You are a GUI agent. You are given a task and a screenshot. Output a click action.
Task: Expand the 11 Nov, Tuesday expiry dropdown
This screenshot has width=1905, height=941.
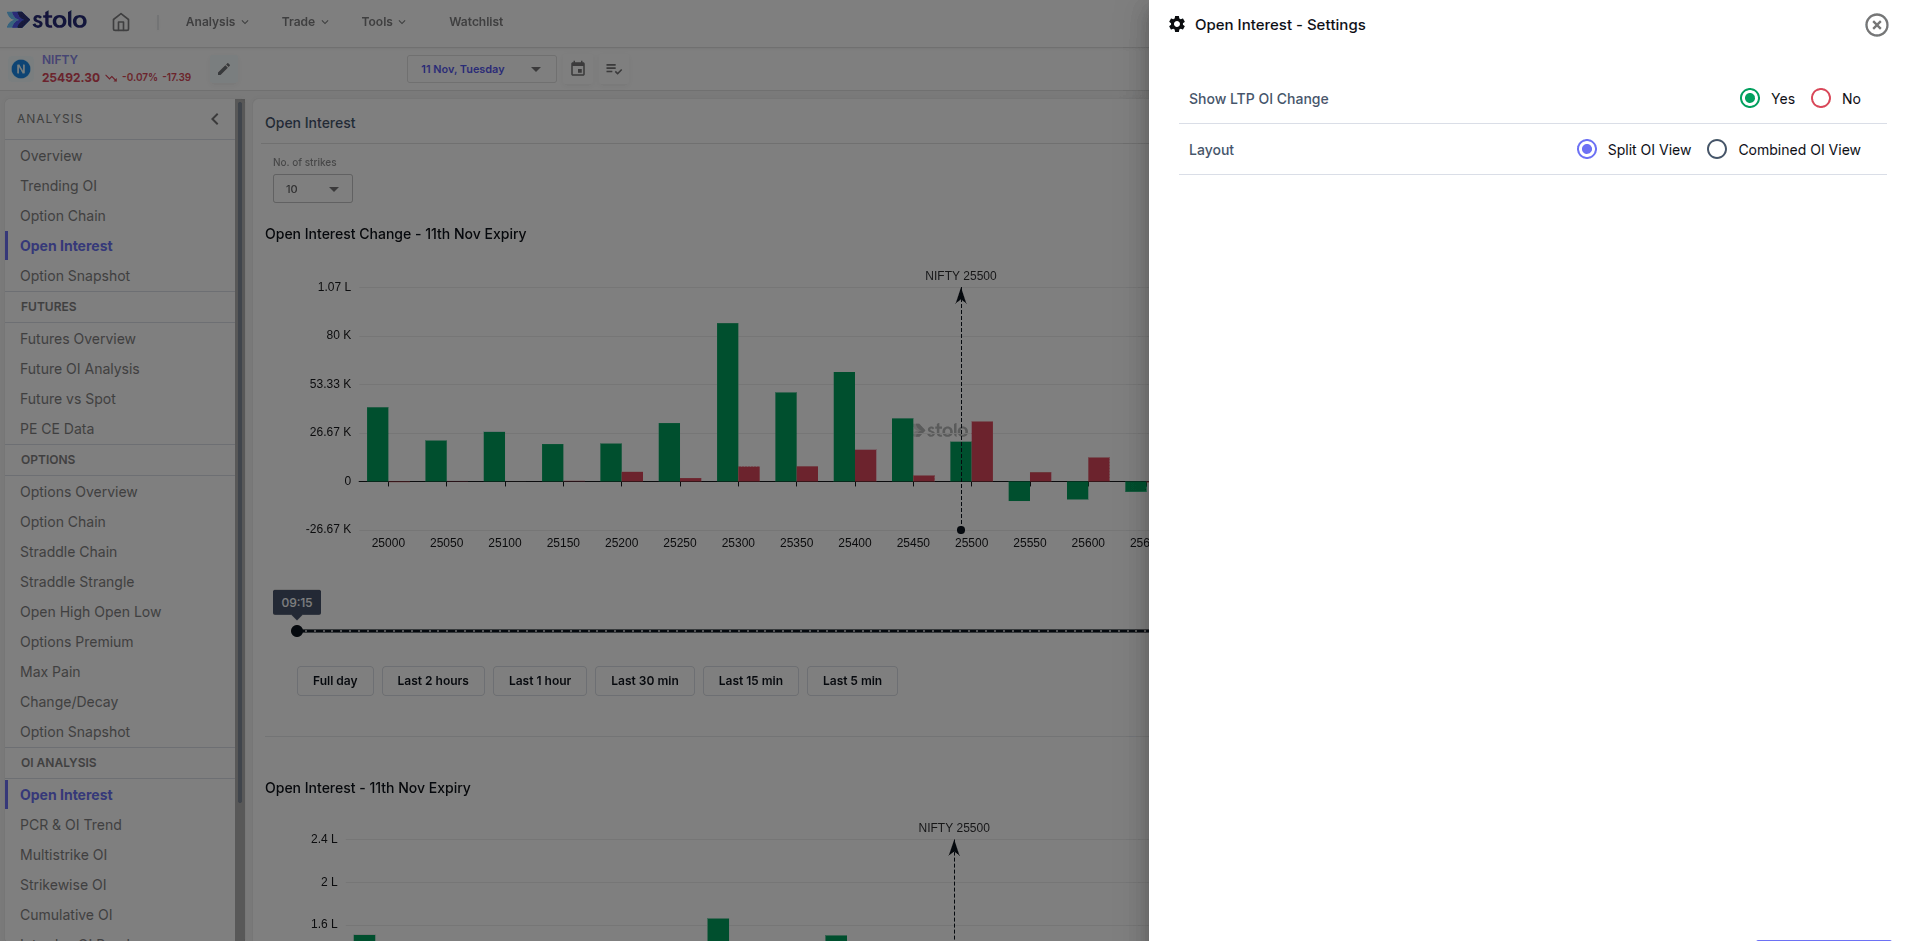[x=481, y=69]
